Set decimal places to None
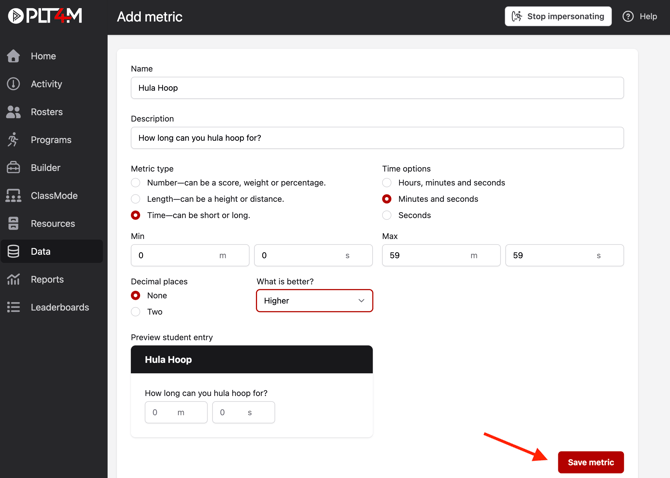The image size is (670, 478). click(x=135, y=296)
